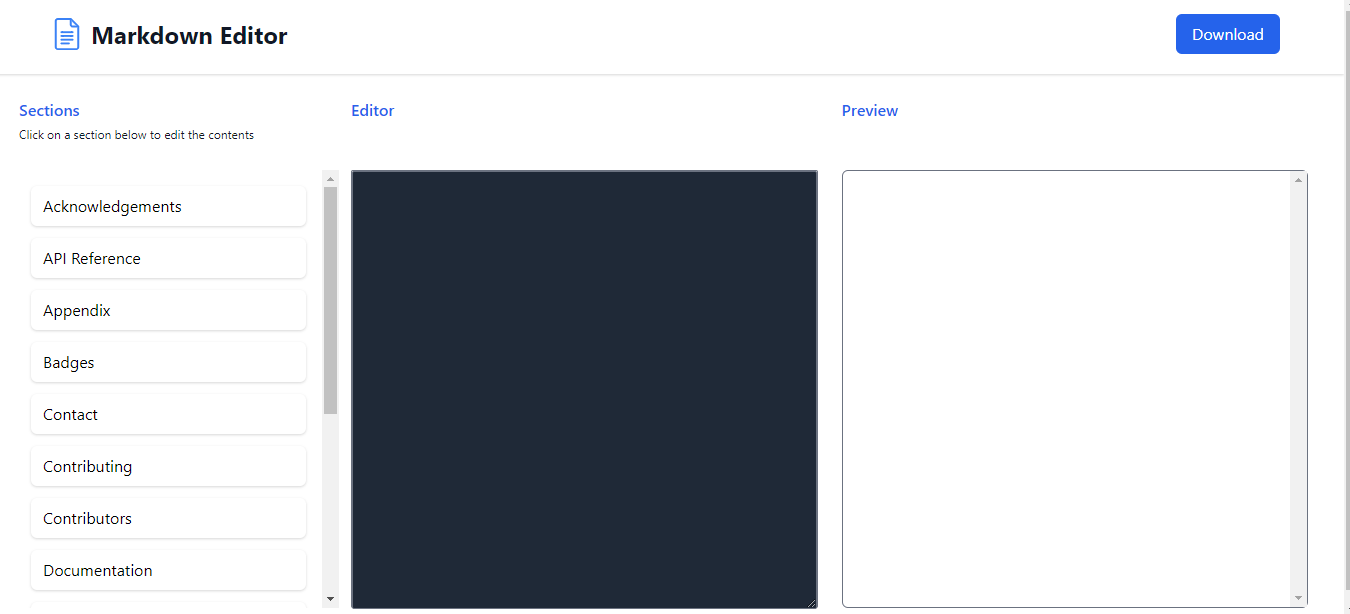Click the sections scrollbar down arrow
This screenshot has width=1350, height=614.
[x=330, y=598]
